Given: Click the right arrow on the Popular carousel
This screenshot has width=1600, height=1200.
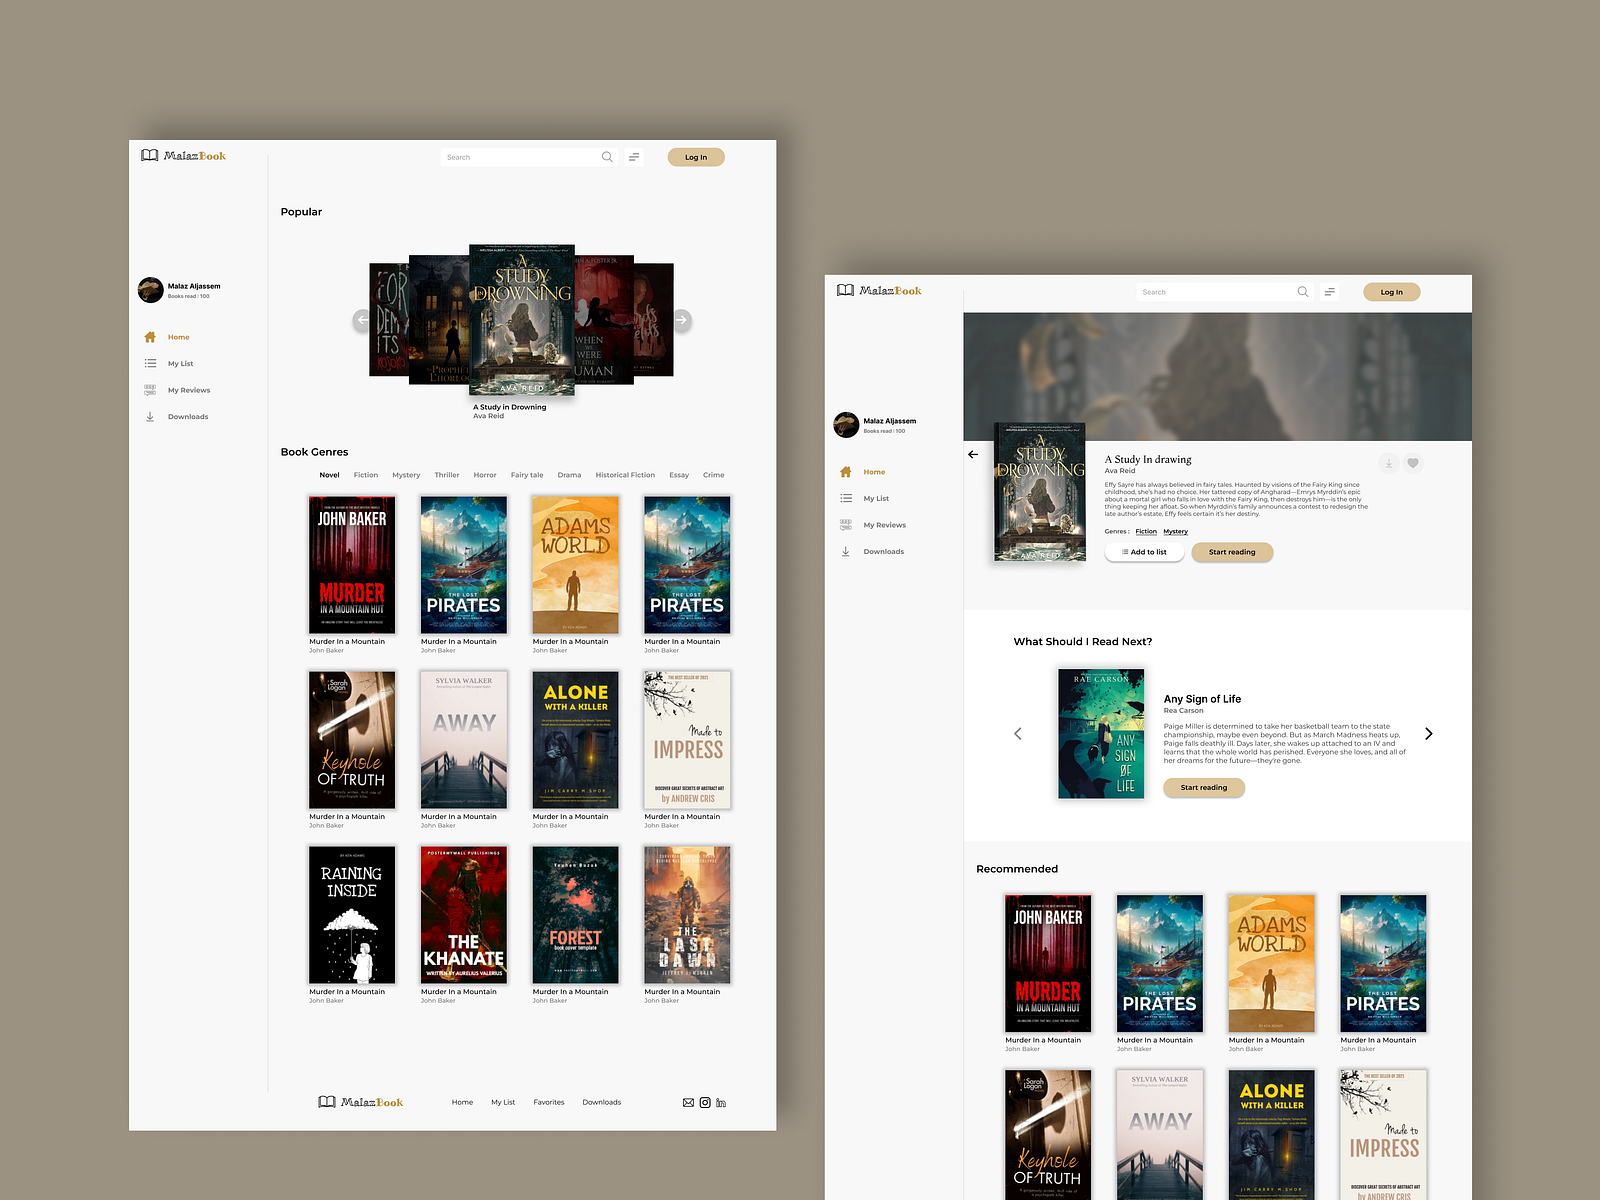Looking at the screenshot, I should [681, 320].
